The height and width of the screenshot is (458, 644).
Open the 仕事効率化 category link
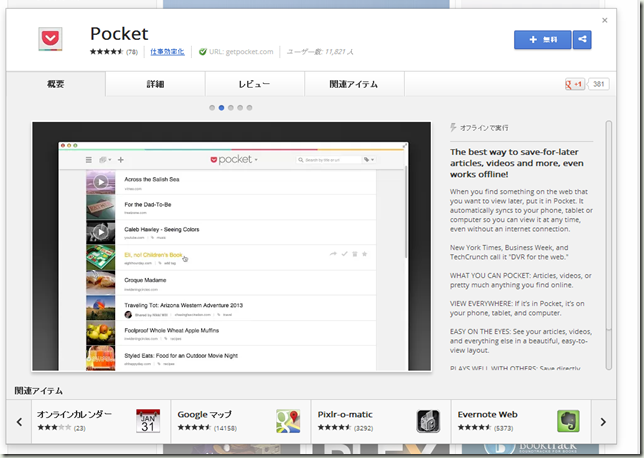(x=167, y=52)
